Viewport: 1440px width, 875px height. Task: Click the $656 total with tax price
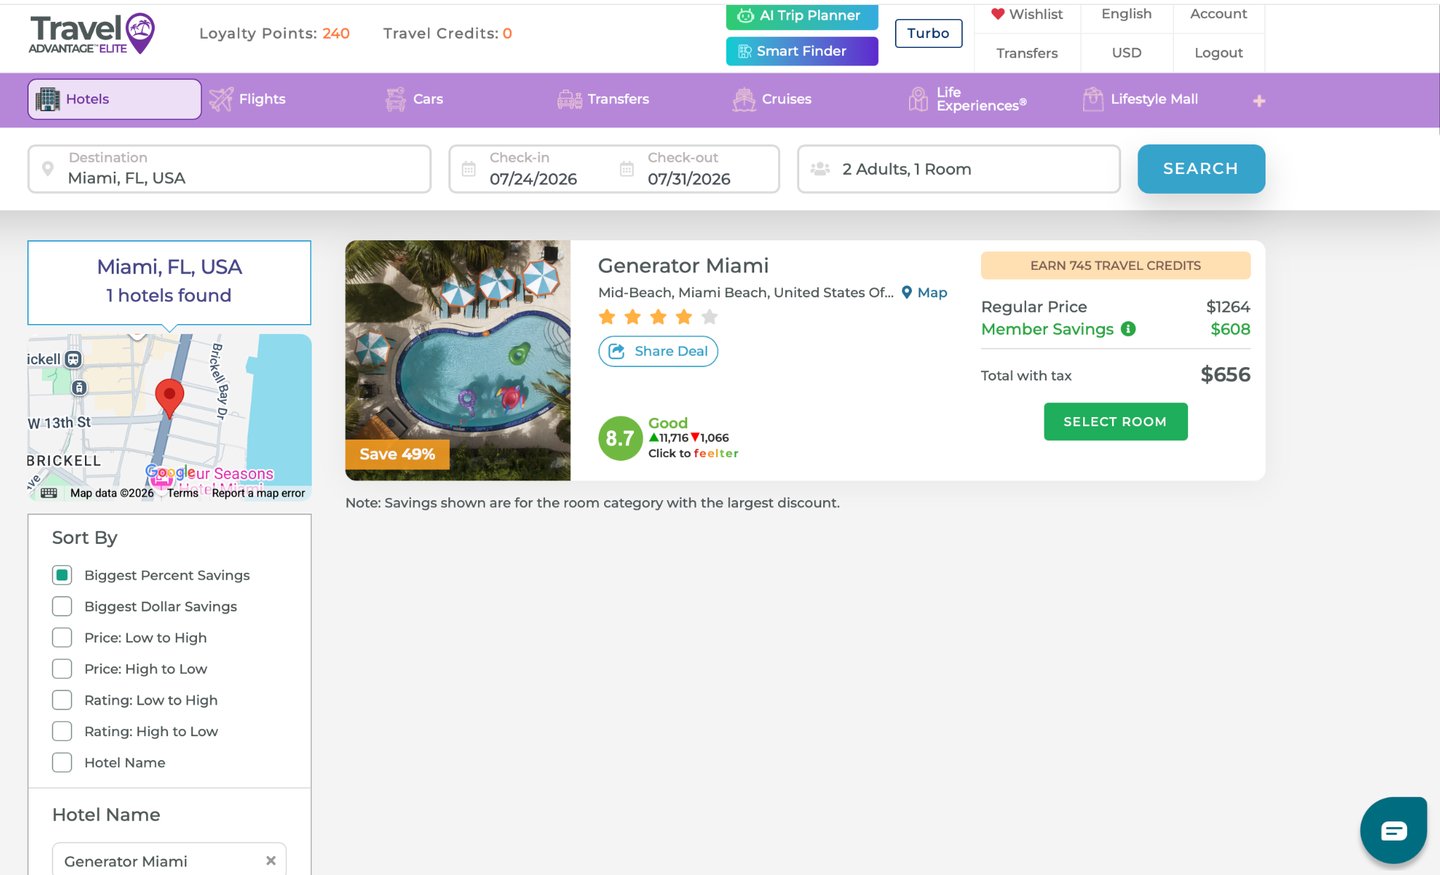[x=1225, y=375]
